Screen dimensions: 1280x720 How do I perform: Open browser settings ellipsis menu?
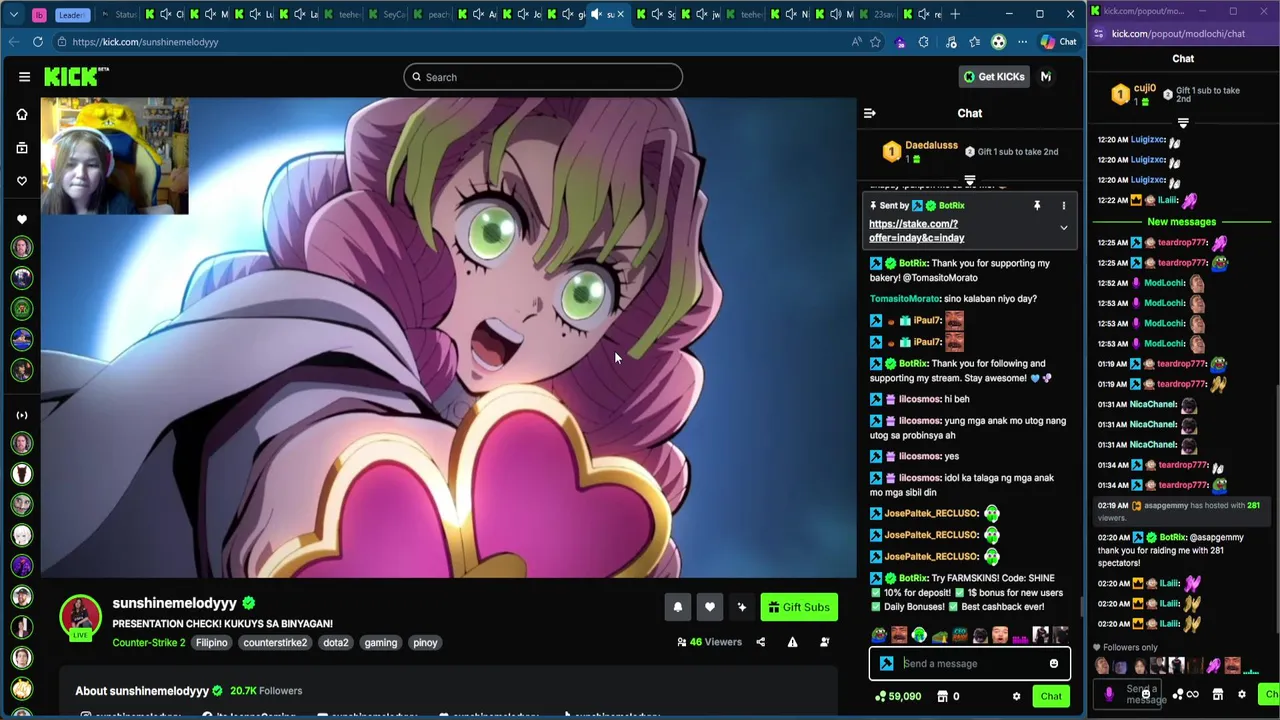[x=1022, y=42]
